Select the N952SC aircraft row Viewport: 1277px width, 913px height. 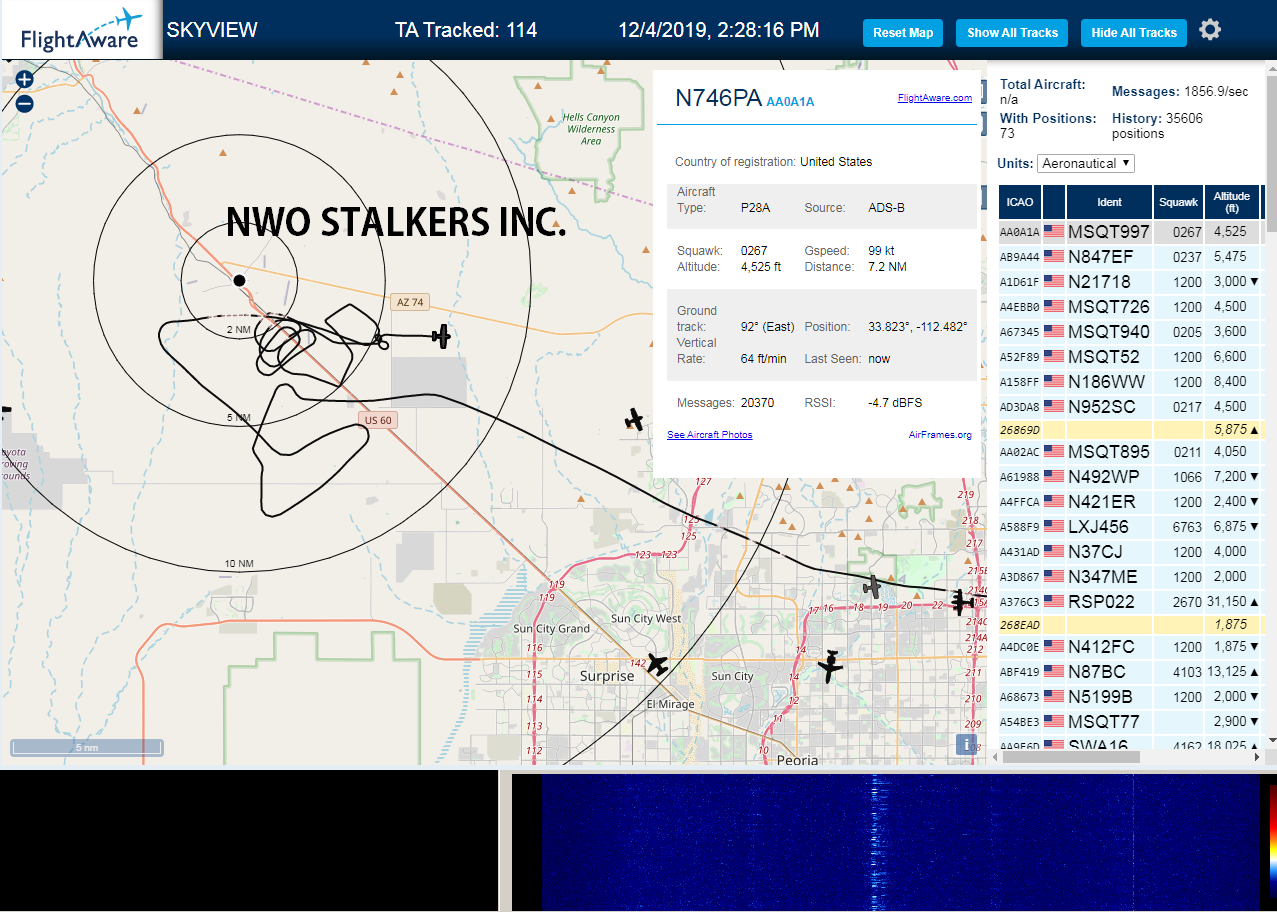point(1130,407)
